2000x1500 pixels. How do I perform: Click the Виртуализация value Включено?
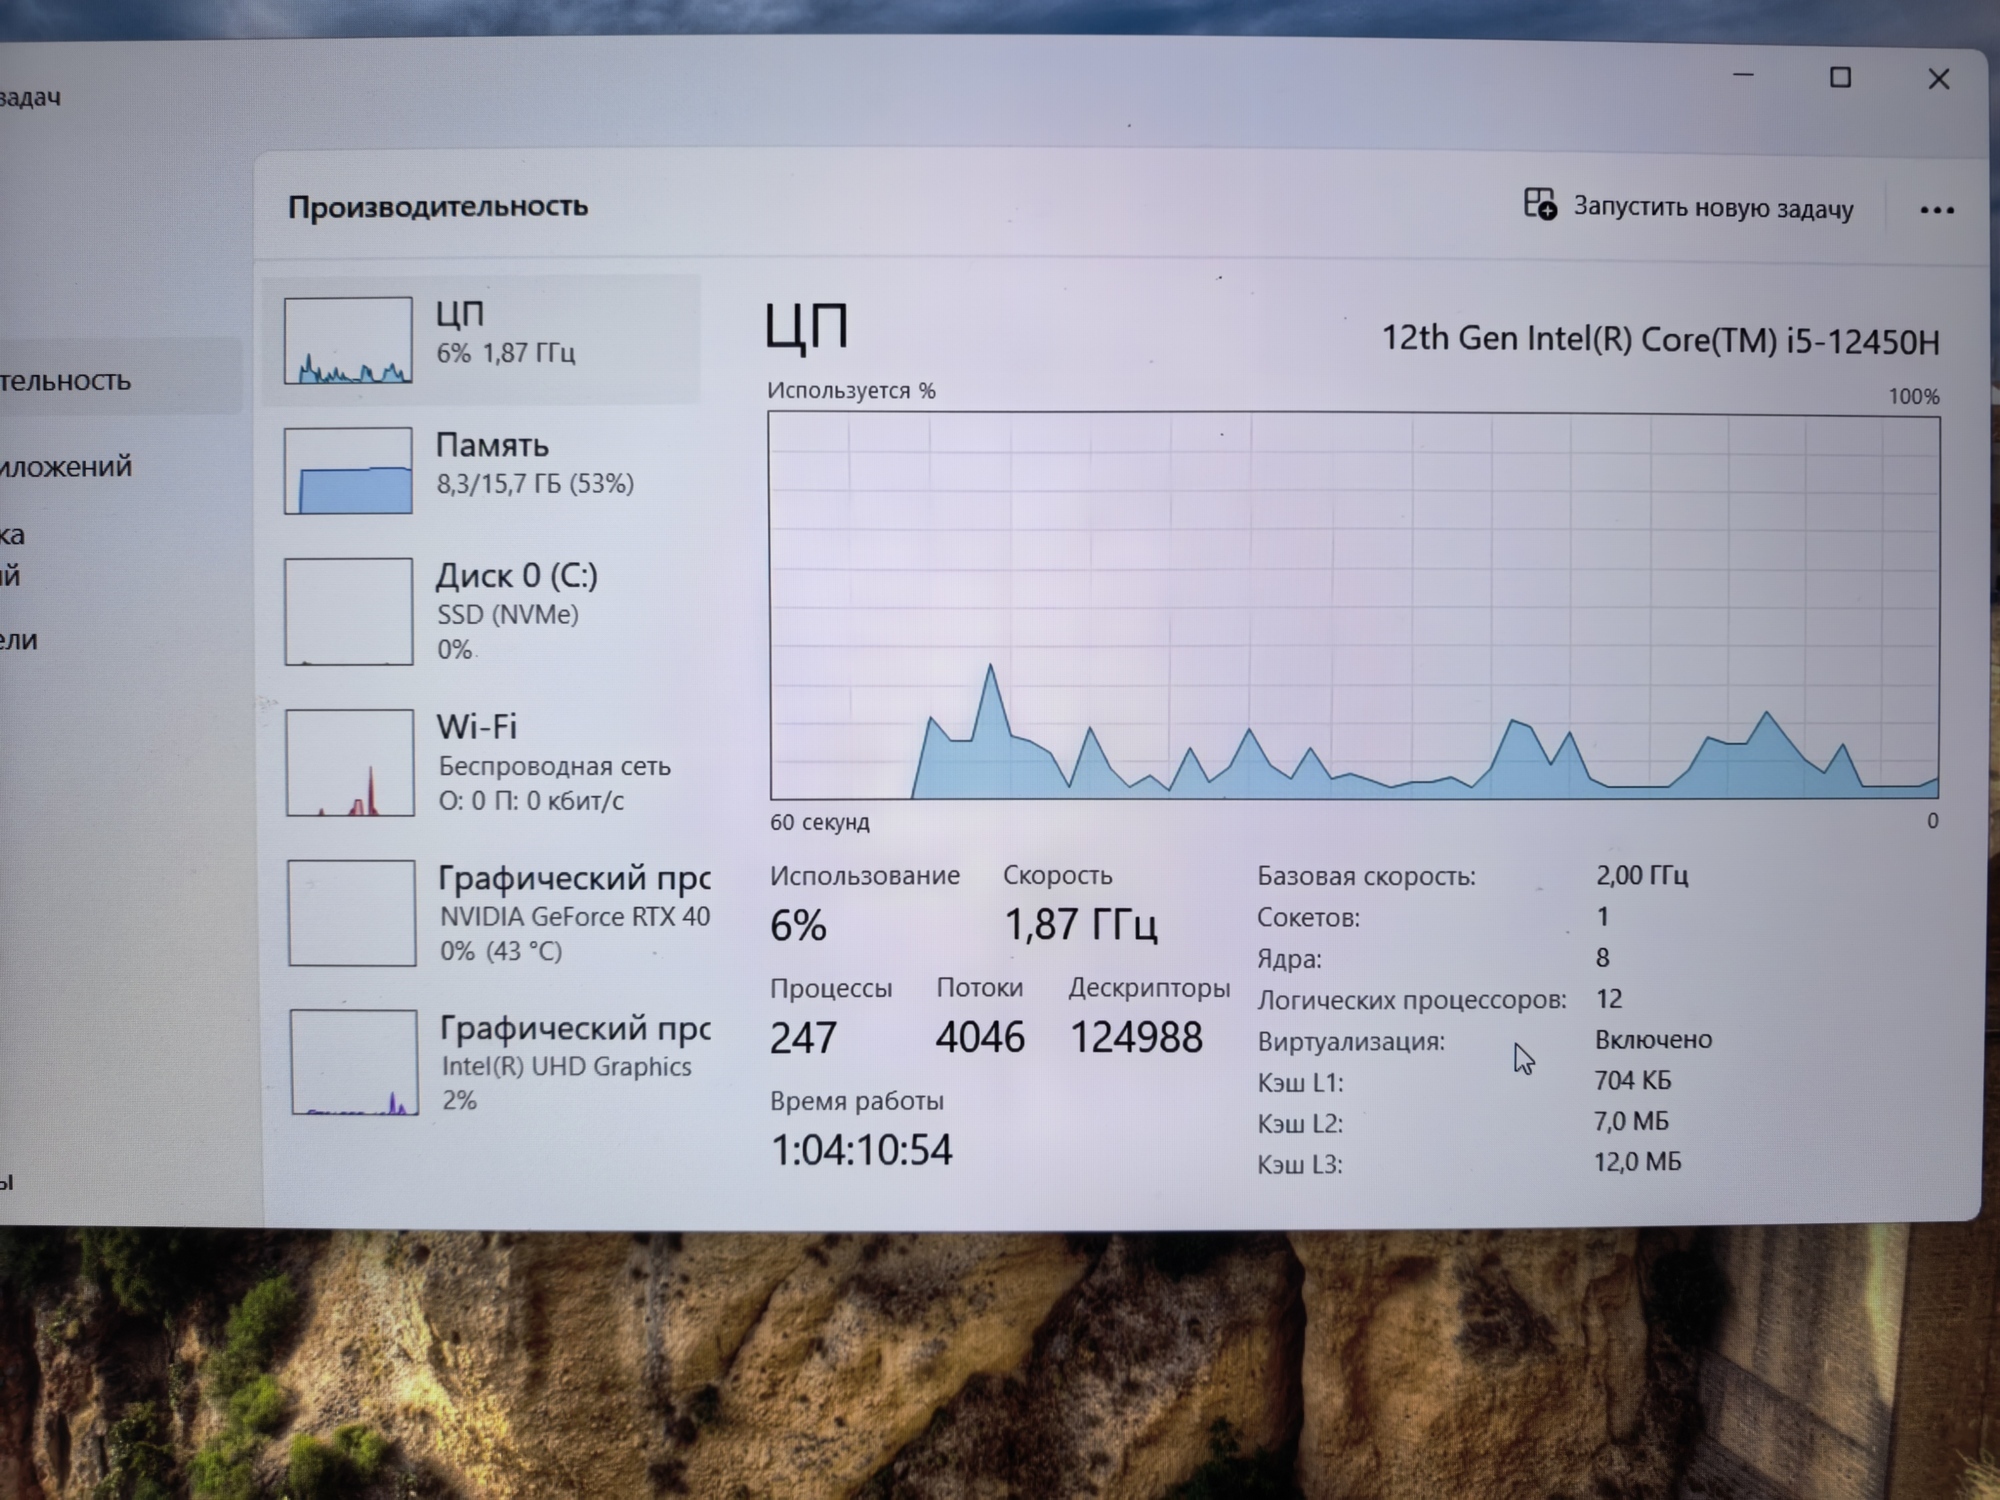coord(1653,1039)
